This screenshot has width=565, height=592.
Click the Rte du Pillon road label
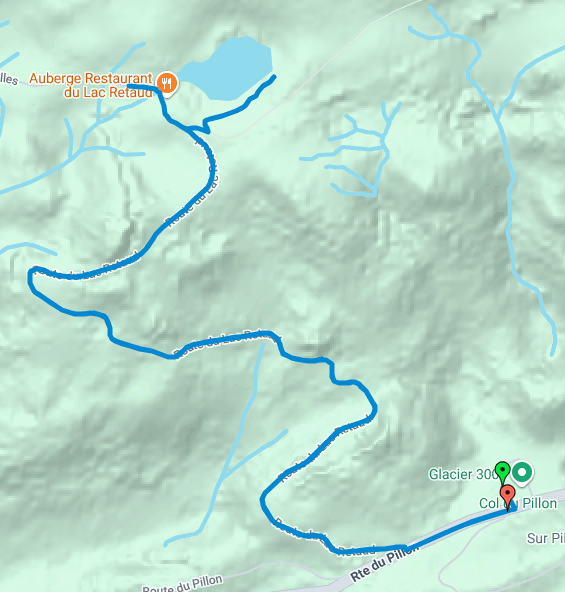coord(384,563)
